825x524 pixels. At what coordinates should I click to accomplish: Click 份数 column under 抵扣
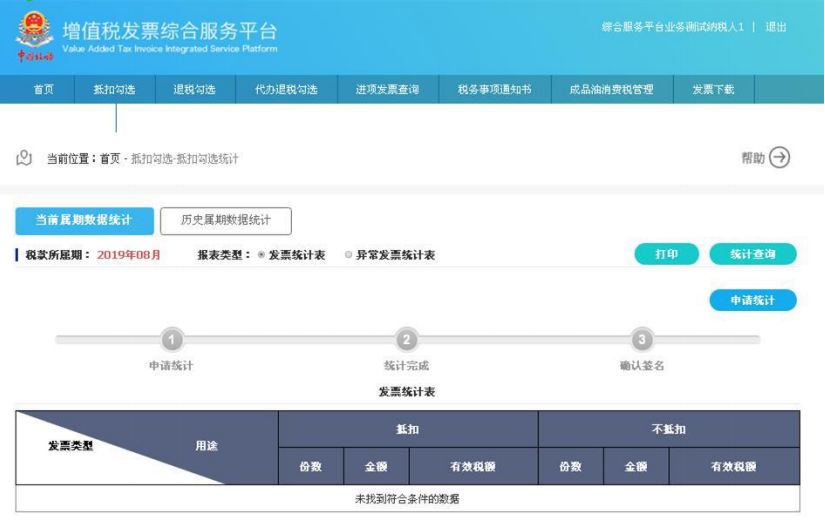point(311,467)
